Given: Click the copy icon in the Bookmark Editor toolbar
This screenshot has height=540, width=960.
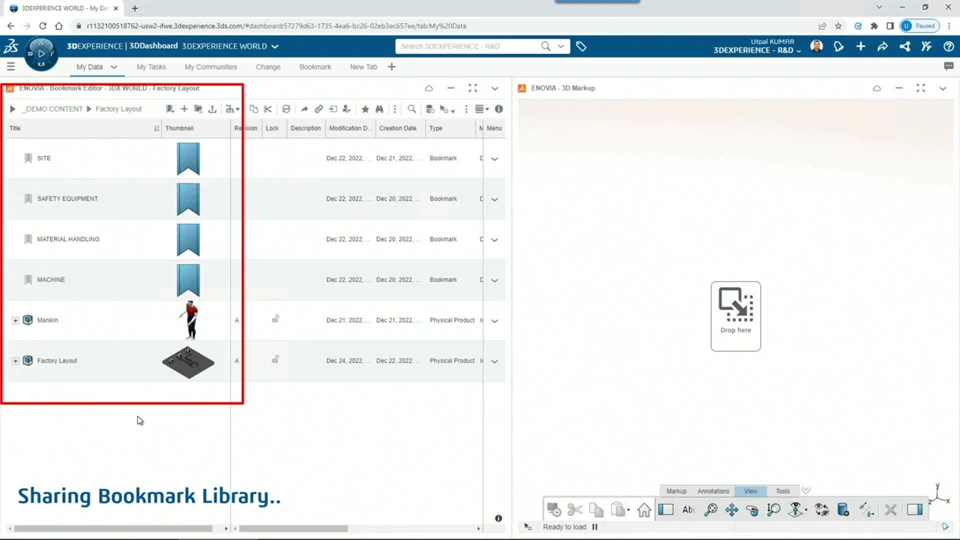Looking at the screenshot, I should [253, 109].
